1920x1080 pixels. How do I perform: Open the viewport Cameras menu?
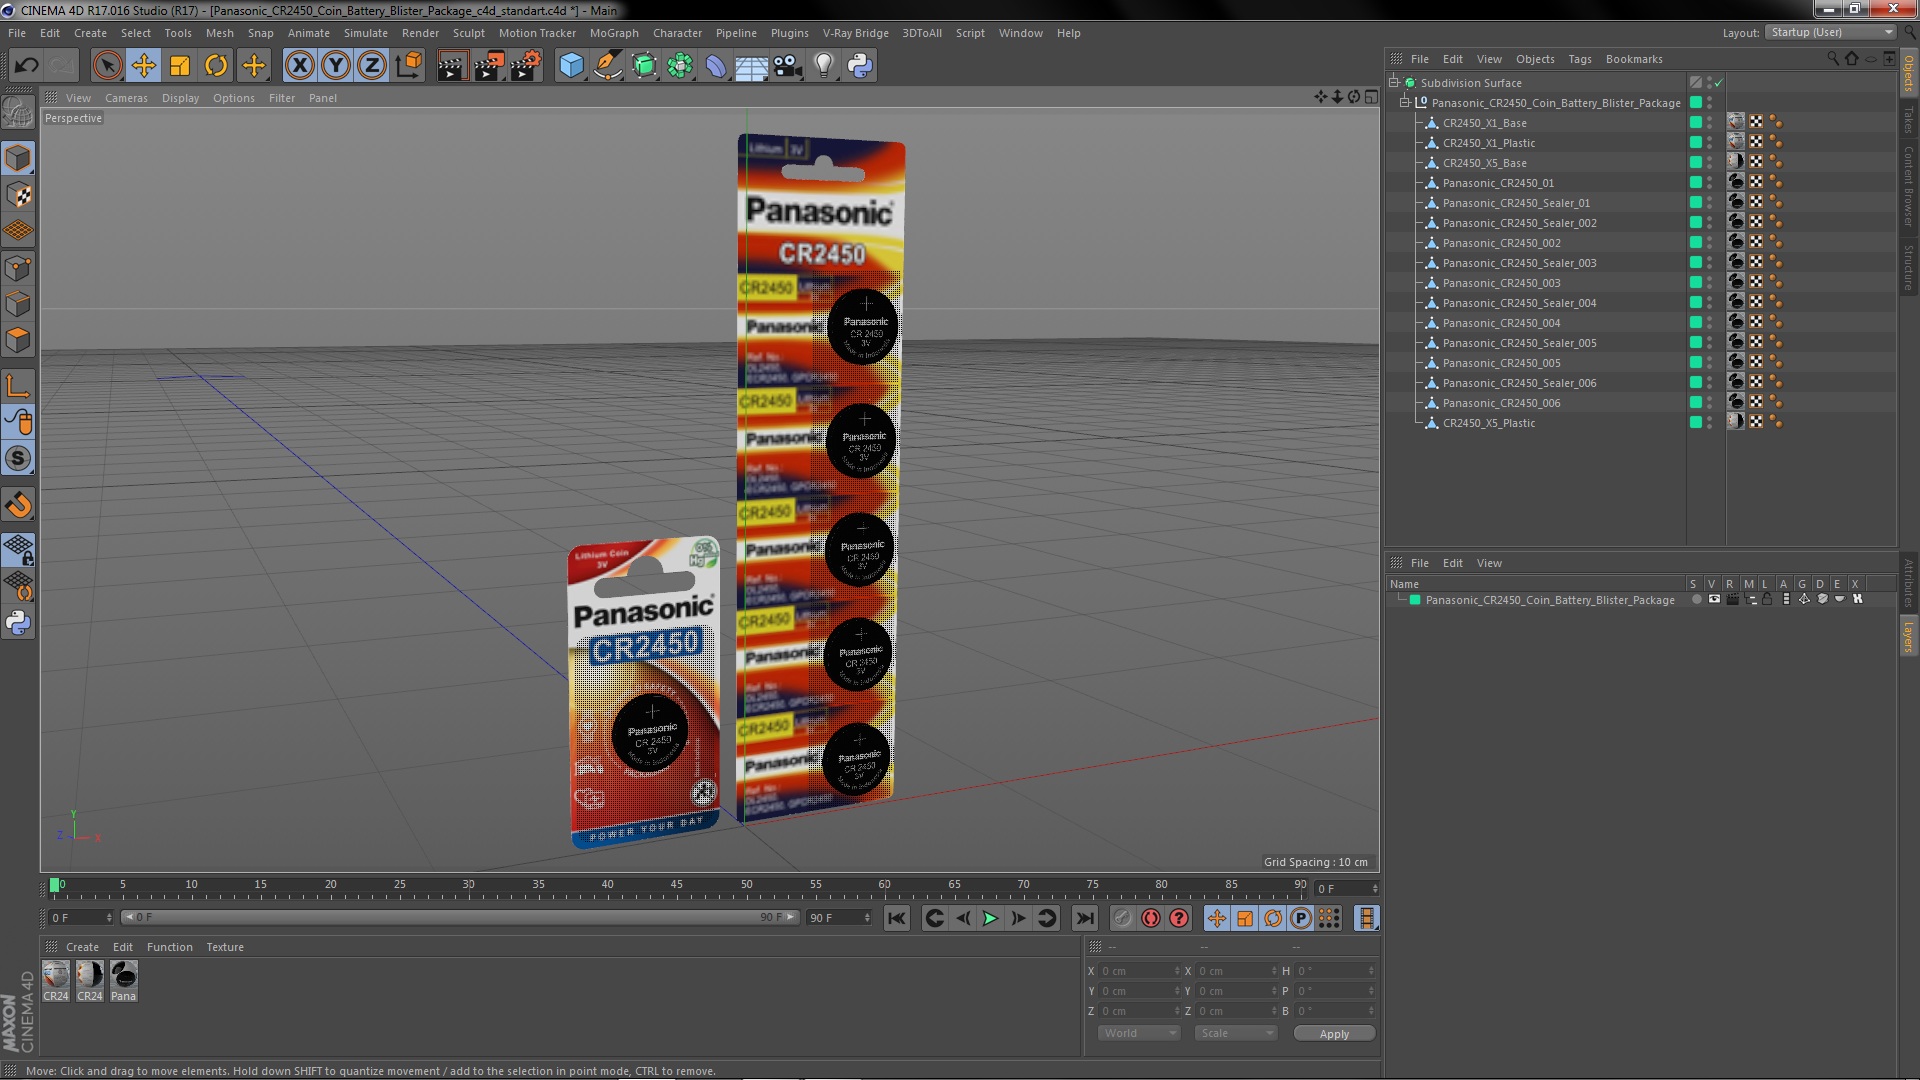coord(126,98)
